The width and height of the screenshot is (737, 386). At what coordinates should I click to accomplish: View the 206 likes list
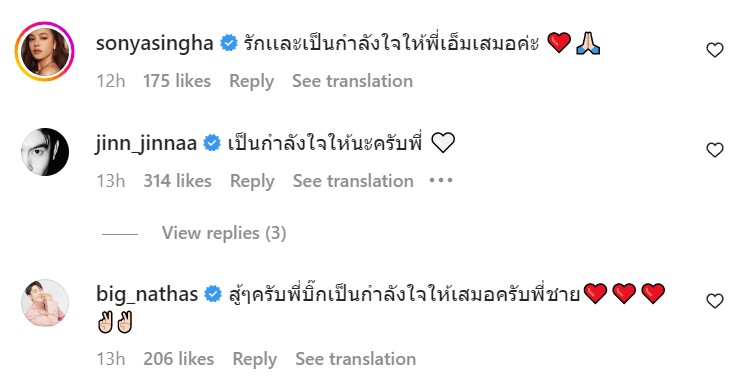pyautogui.click(x=179, y=359)
